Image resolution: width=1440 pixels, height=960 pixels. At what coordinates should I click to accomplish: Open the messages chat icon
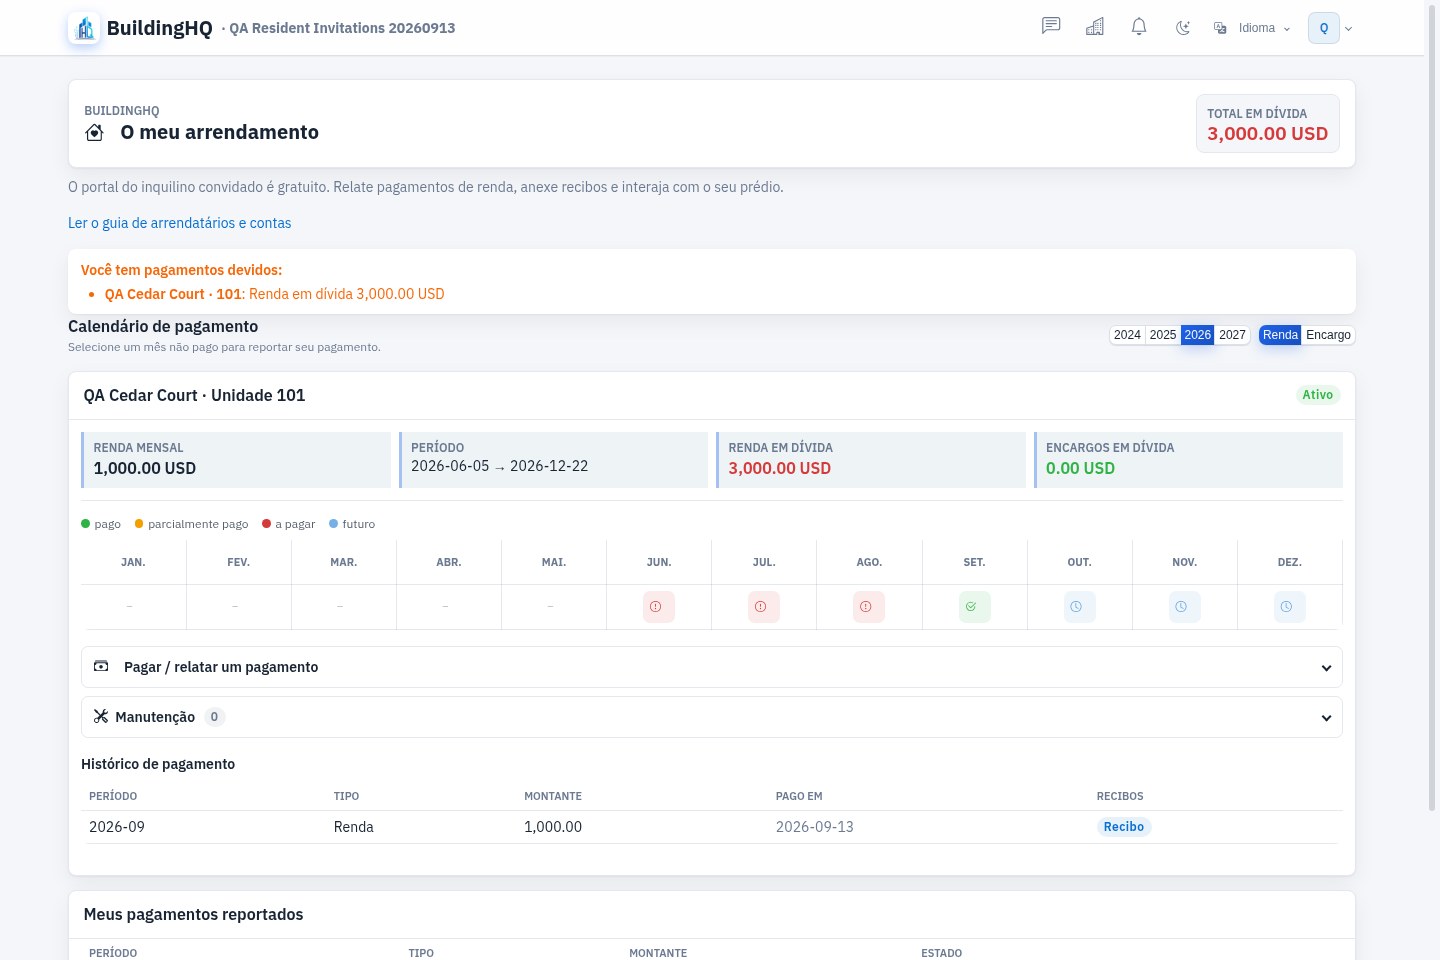1051,26
